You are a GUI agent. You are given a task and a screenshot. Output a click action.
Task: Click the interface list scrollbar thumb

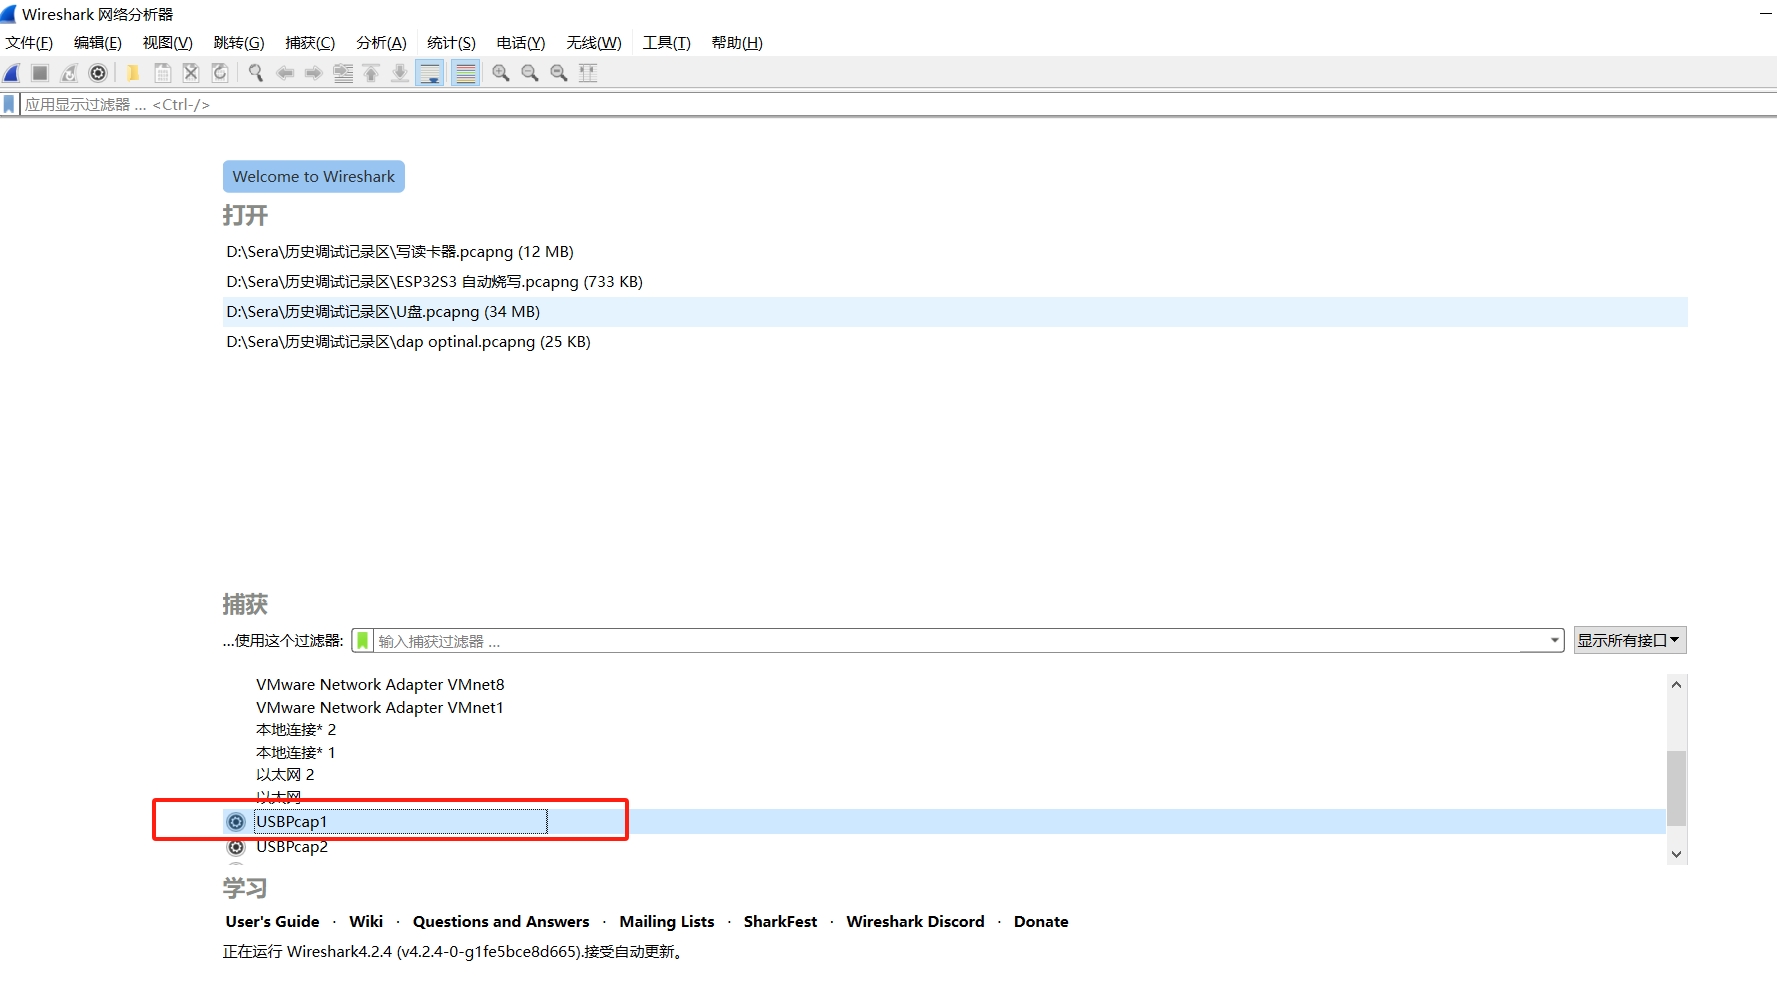click(1677, 788)
